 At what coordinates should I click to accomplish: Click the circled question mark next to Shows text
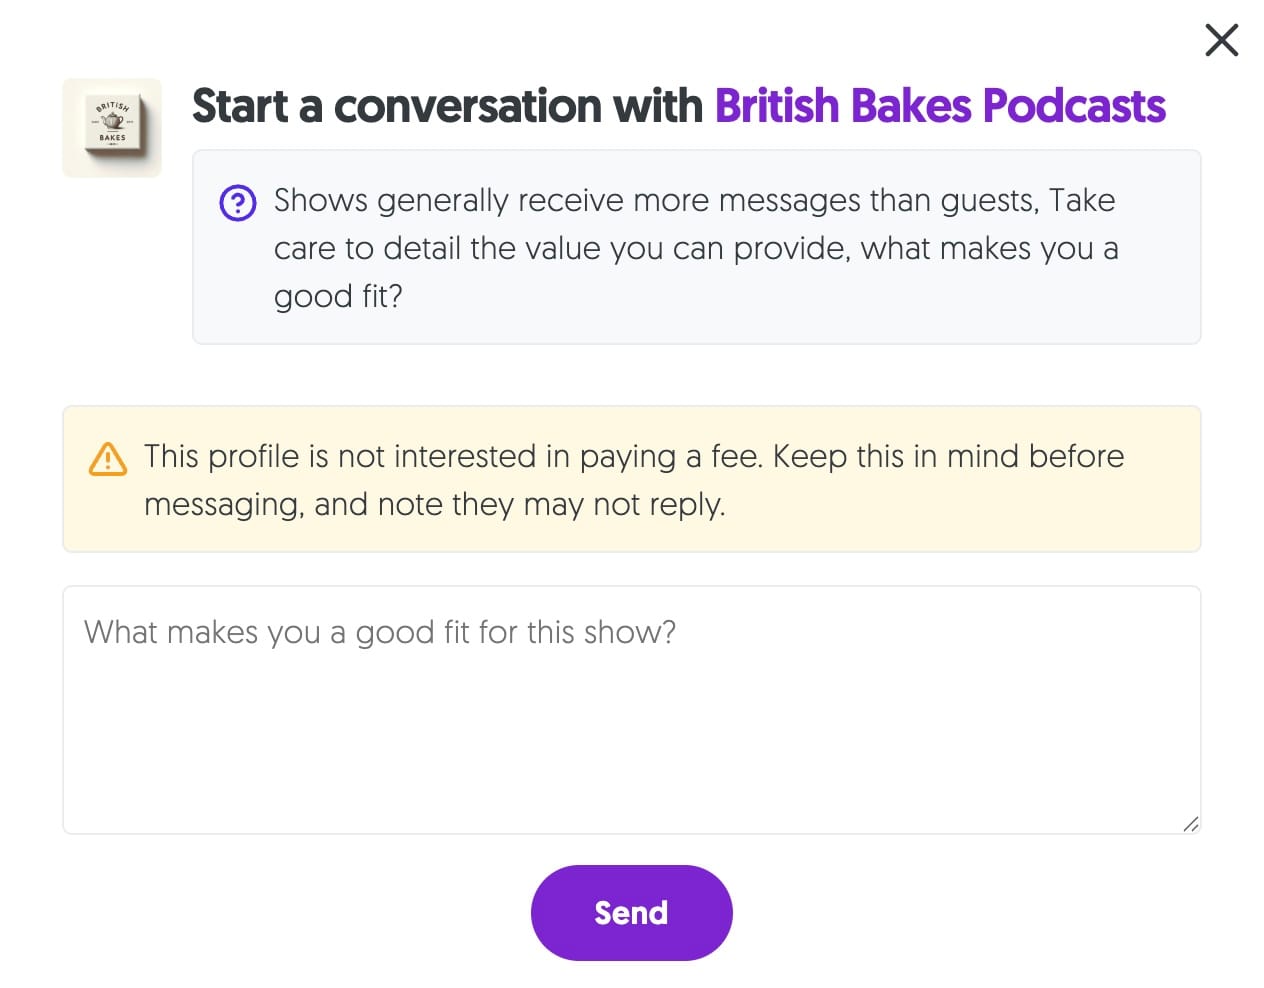238,201
